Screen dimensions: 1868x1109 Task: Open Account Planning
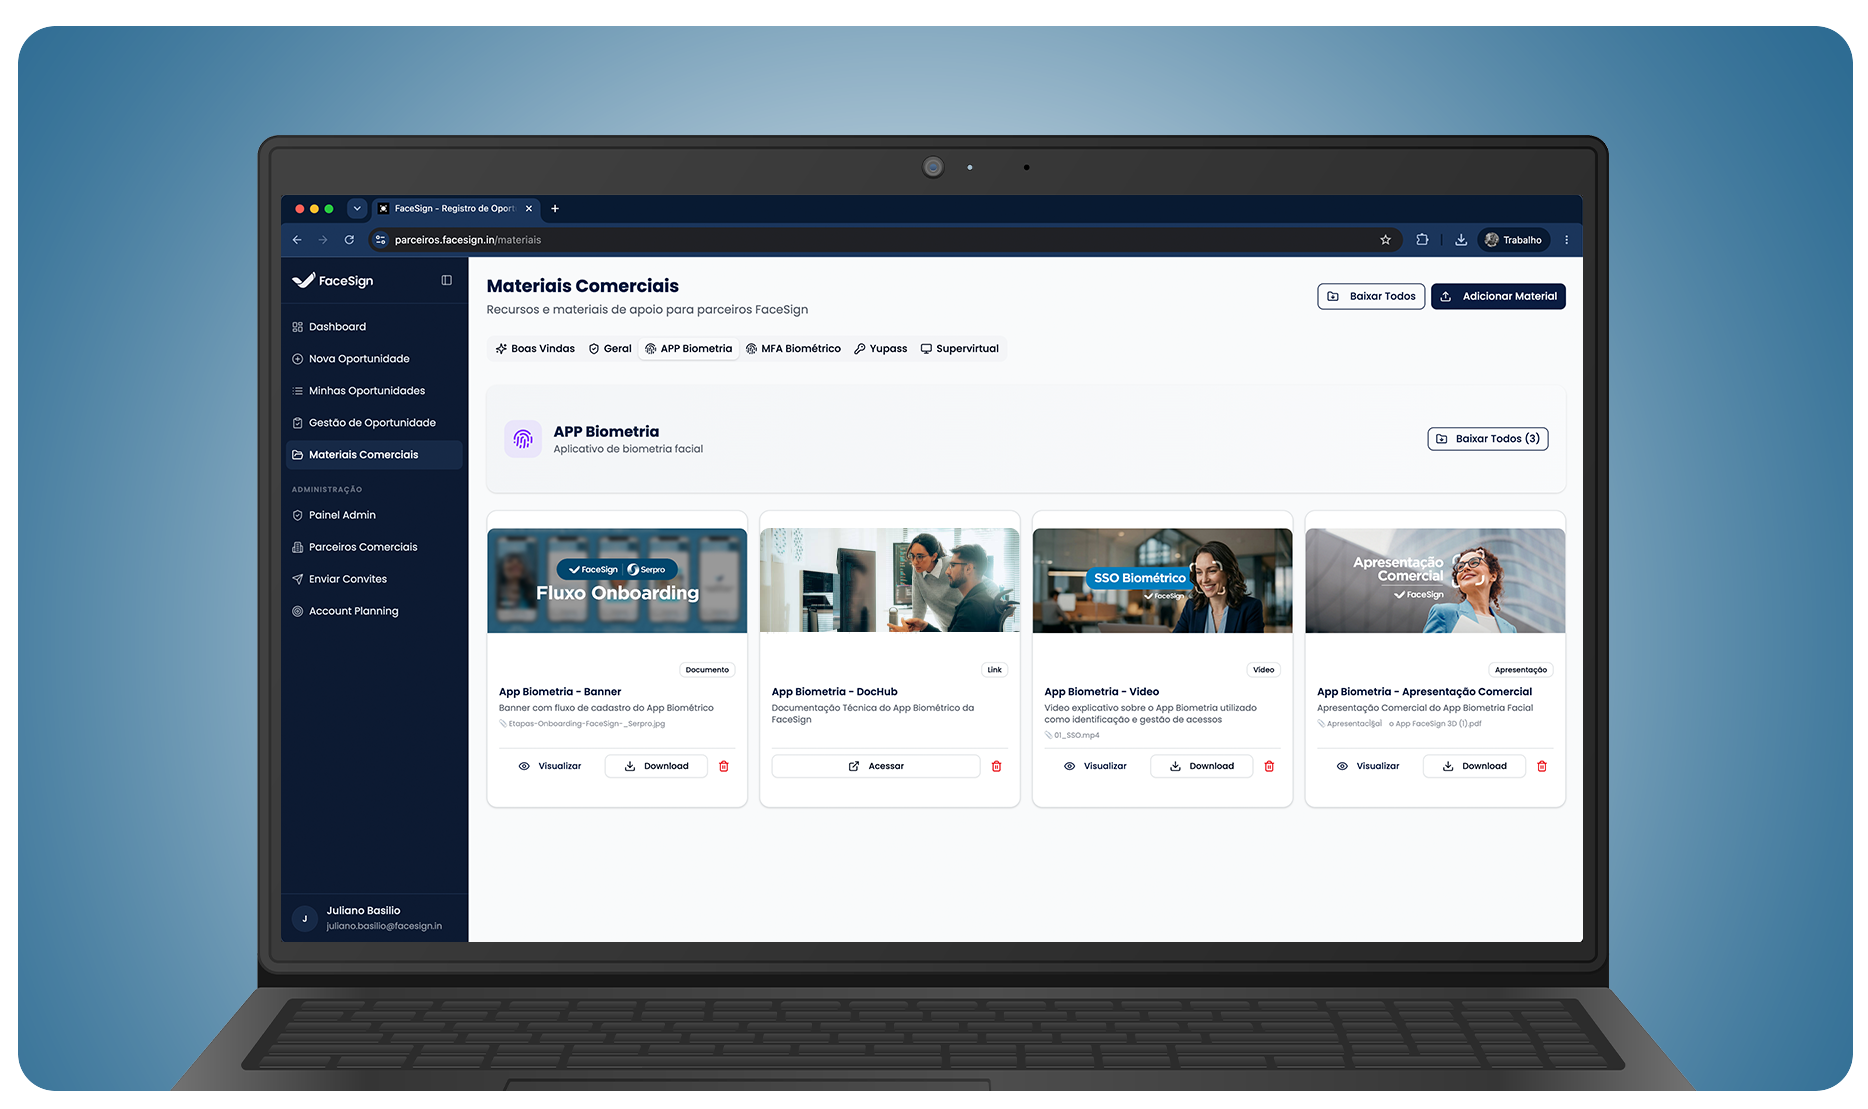[x=374, y=611]
